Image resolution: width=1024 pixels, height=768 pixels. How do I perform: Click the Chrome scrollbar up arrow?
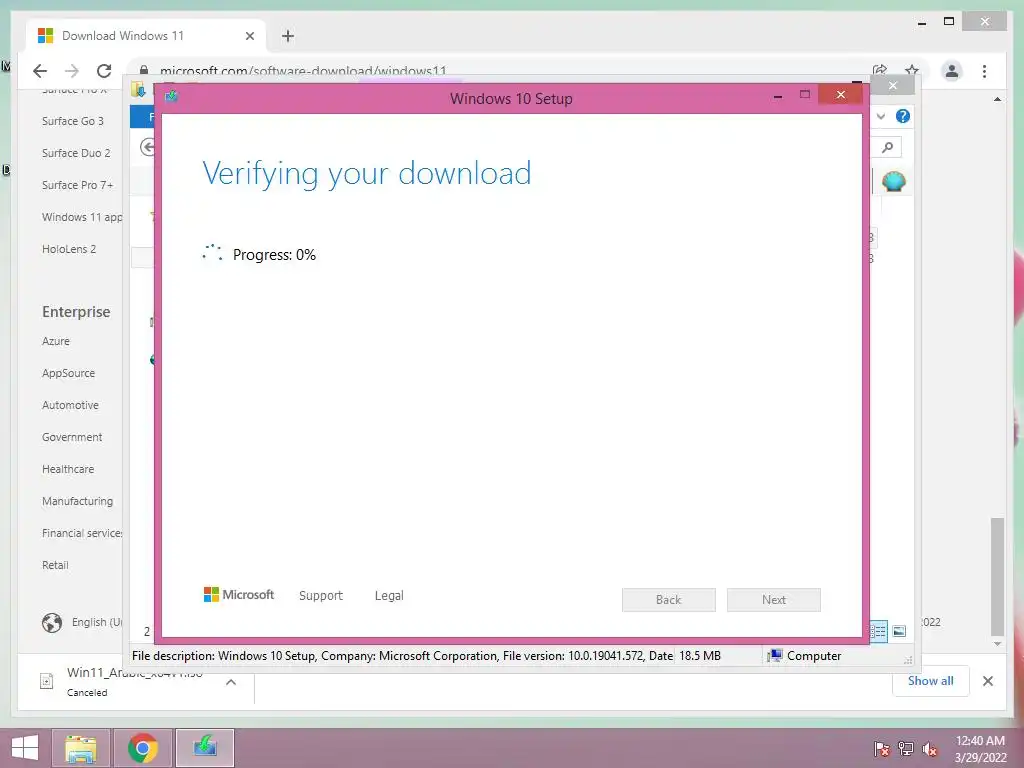(x=997, y=99)
